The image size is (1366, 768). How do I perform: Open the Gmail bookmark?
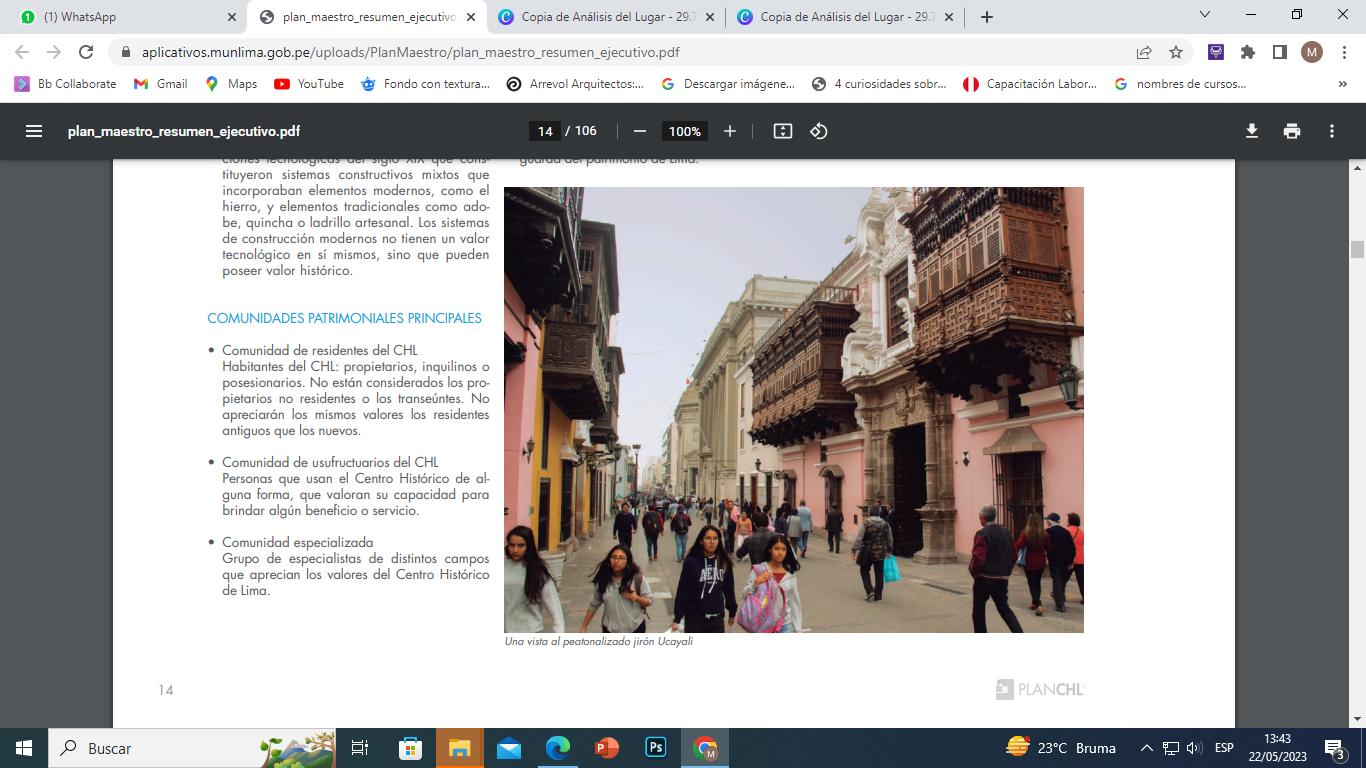pos(161,84)
